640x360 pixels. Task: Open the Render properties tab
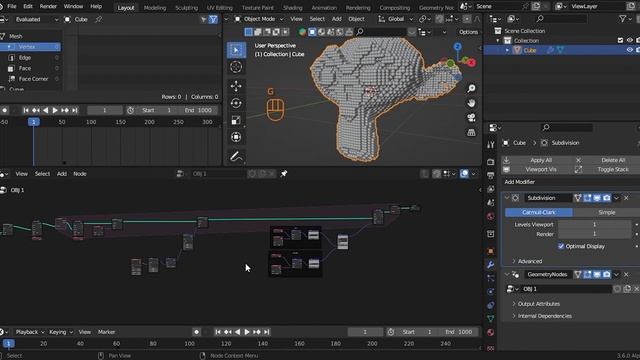click(x=491, y=162)
